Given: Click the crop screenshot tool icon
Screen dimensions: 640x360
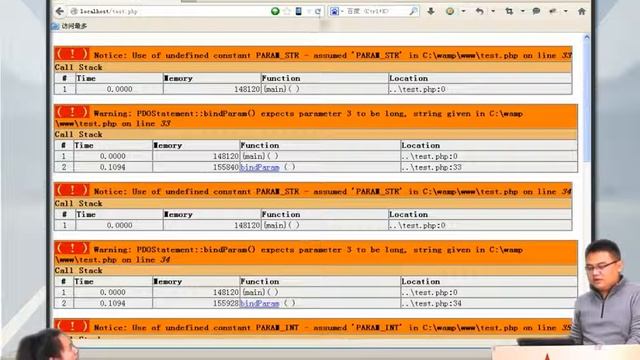Looking at the screenshot, I should 509,11.
